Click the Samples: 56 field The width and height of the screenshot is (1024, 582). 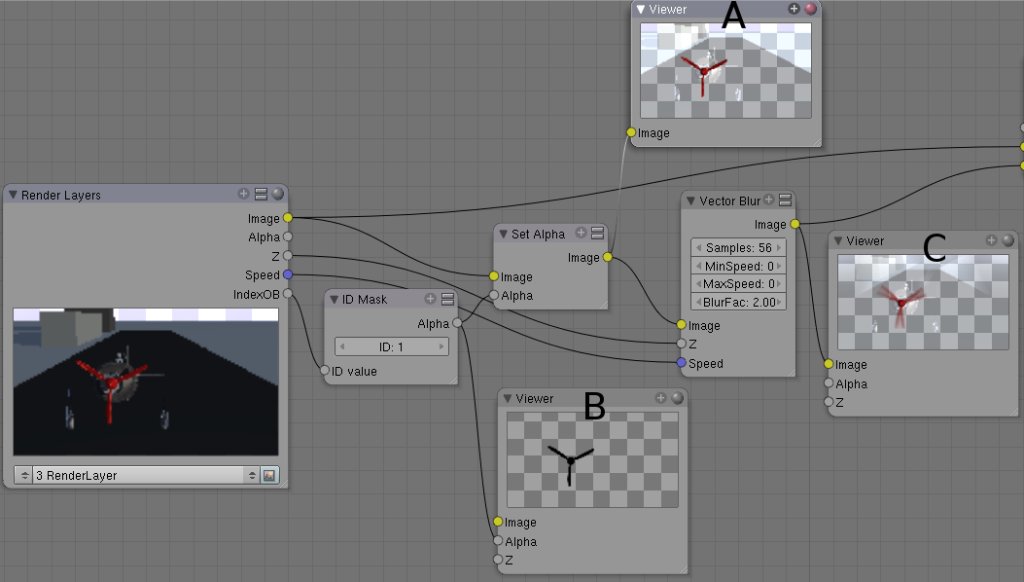739,248
